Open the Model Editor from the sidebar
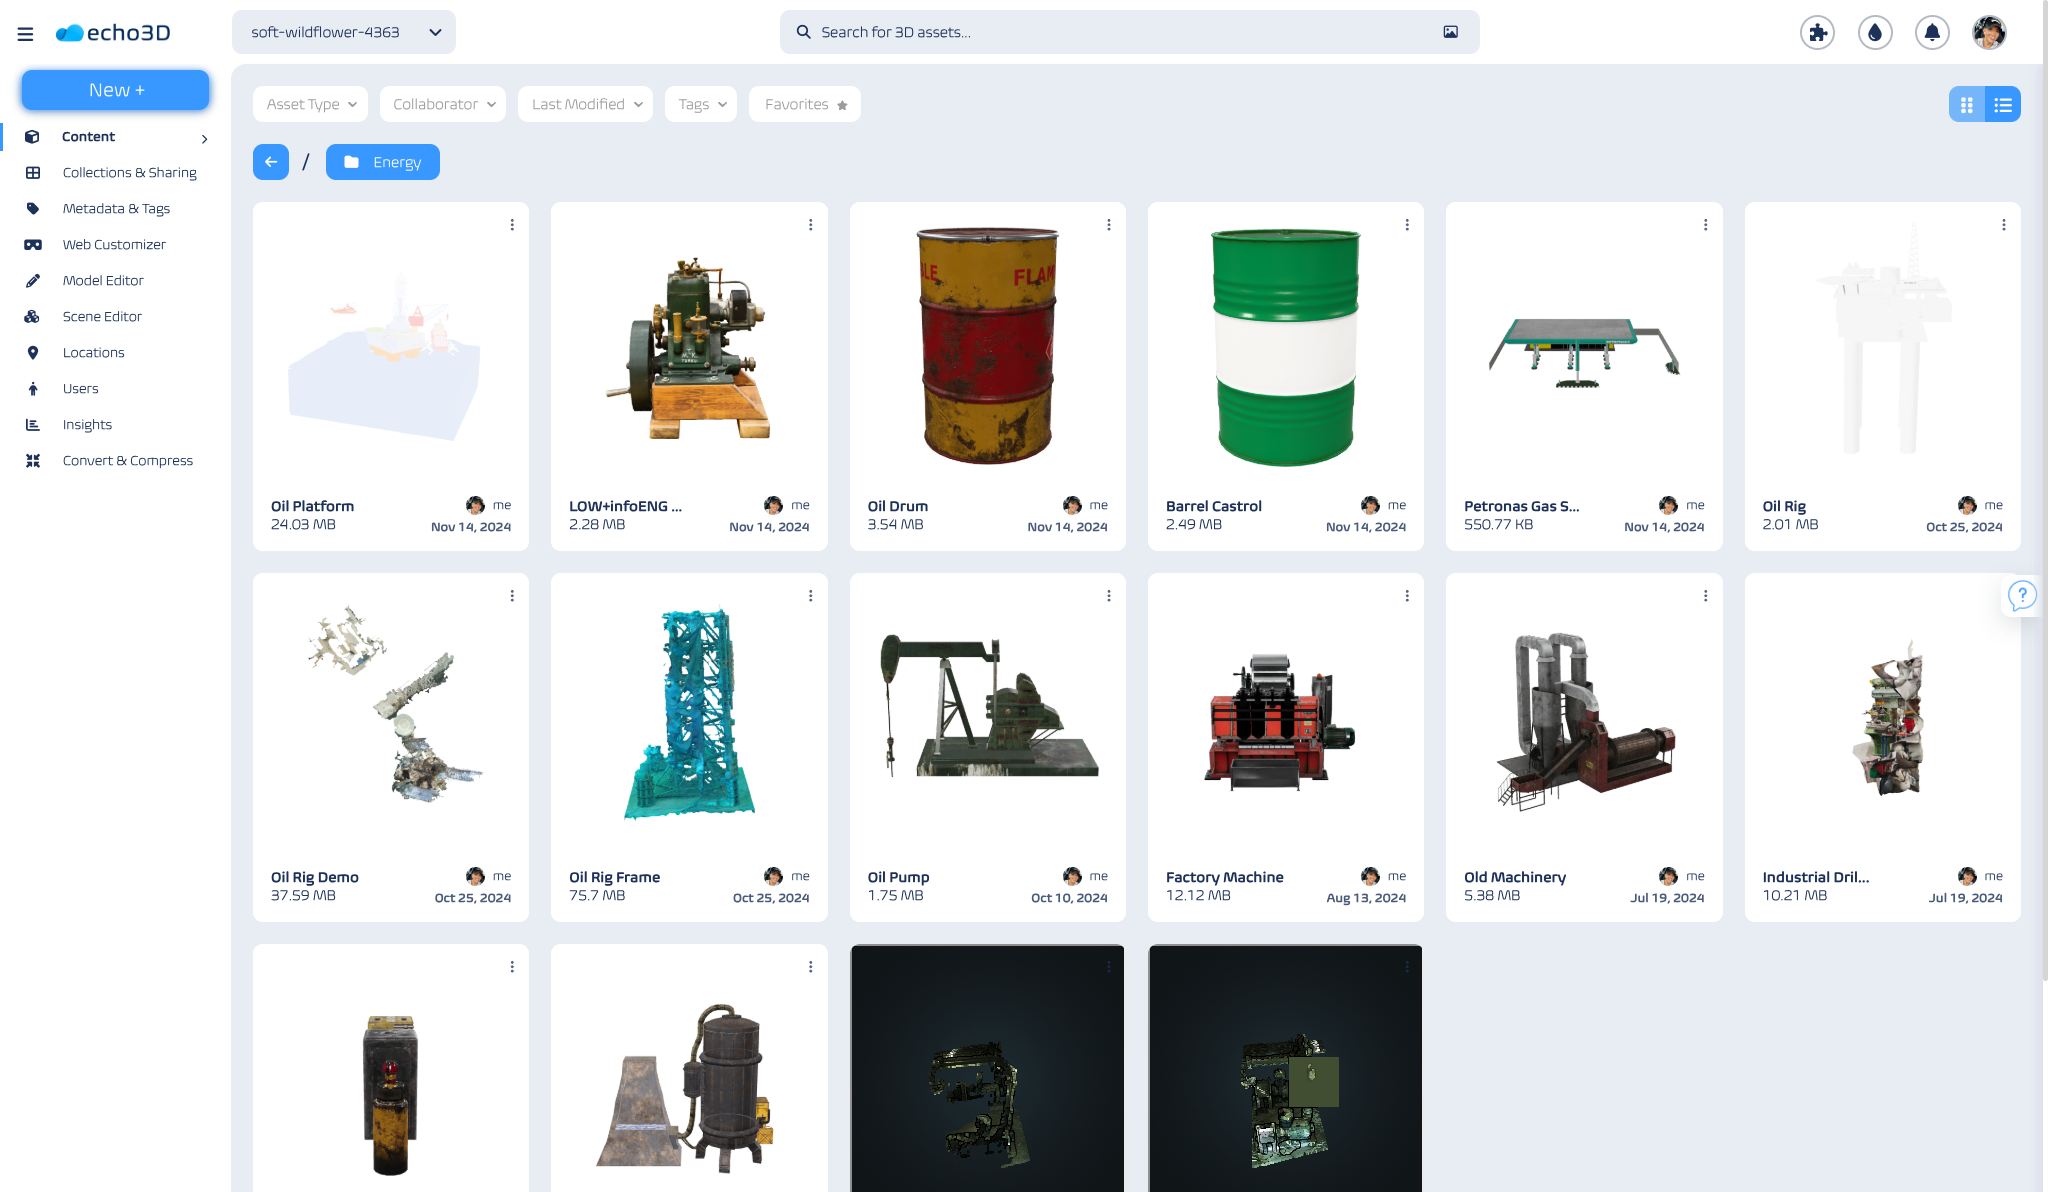 (103, 280)
